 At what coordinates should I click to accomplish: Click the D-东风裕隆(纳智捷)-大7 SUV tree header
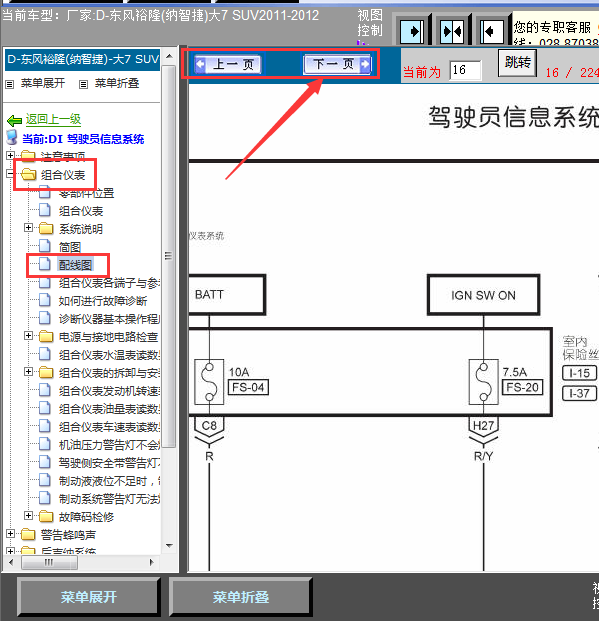click(82, 60)
